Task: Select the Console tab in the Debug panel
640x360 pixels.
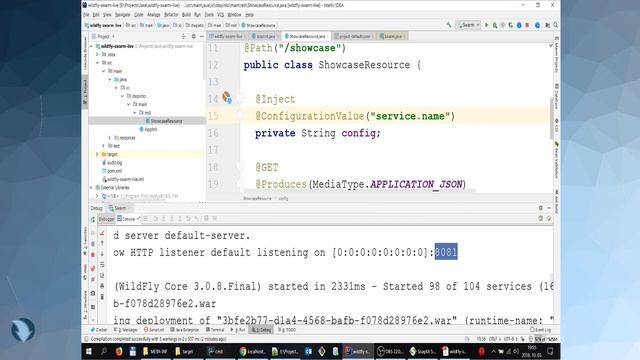Action: tap(128, 219)
